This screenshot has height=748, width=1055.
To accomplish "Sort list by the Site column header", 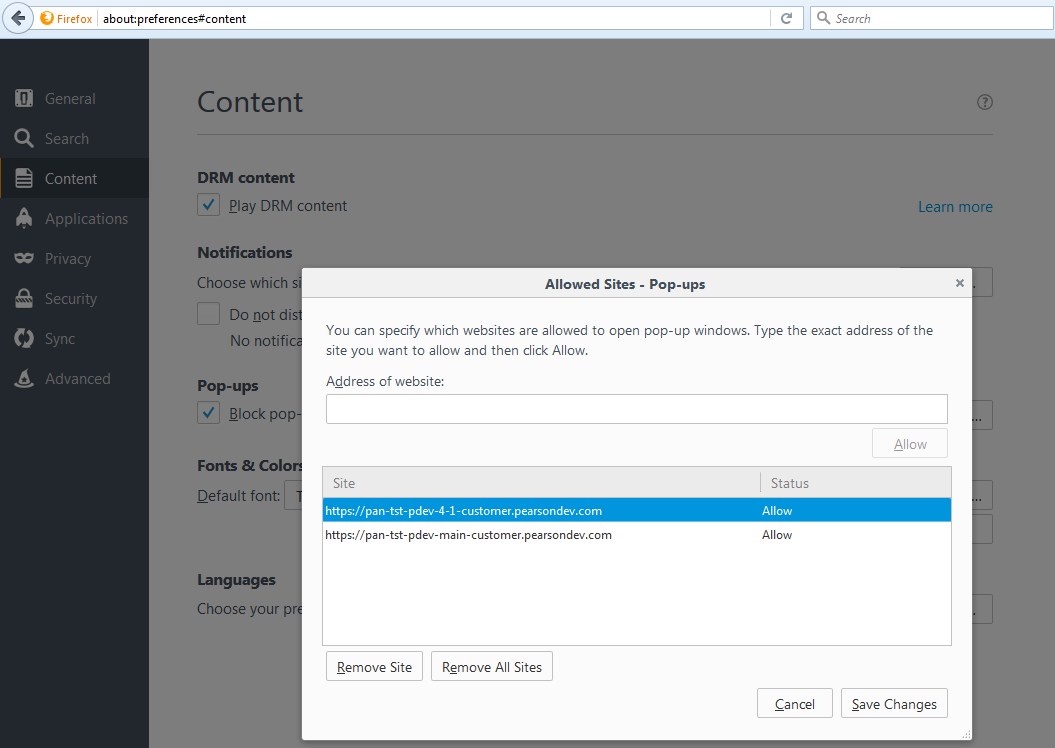I will pyautogui.click(x=540, y=483).
